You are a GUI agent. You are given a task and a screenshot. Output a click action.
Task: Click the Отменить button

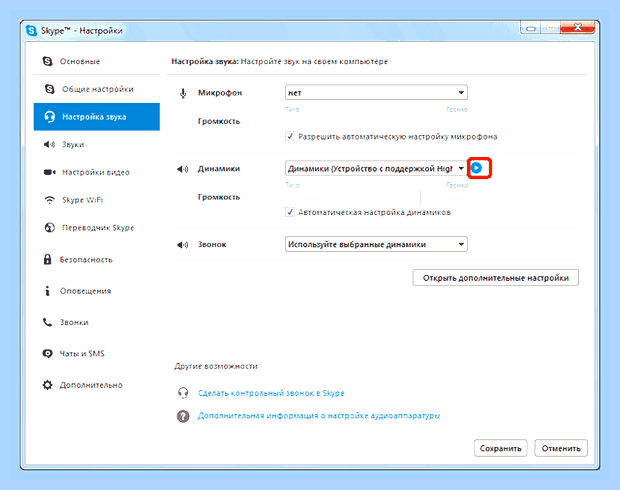click(x=561, y=448)
